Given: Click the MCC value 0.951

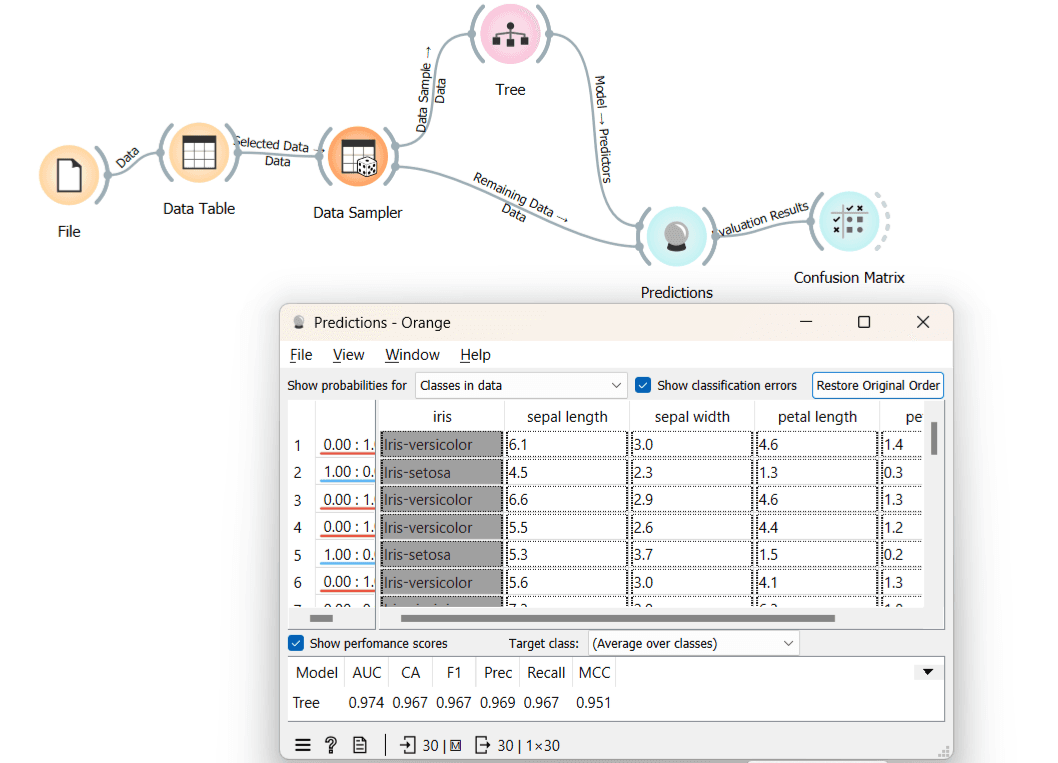Looking at the screenshot, I should (x=594, y=702).
